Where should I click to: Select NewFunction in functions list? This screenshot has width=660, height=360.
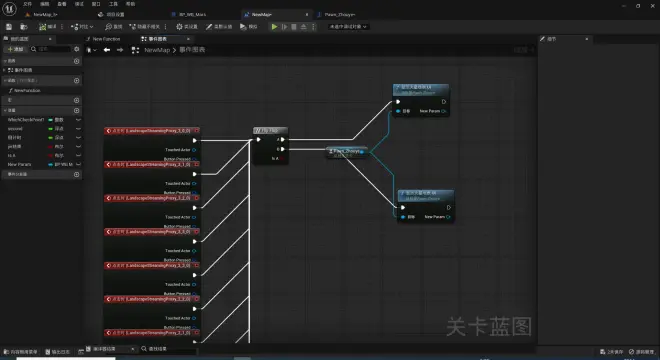pos(27,91)
